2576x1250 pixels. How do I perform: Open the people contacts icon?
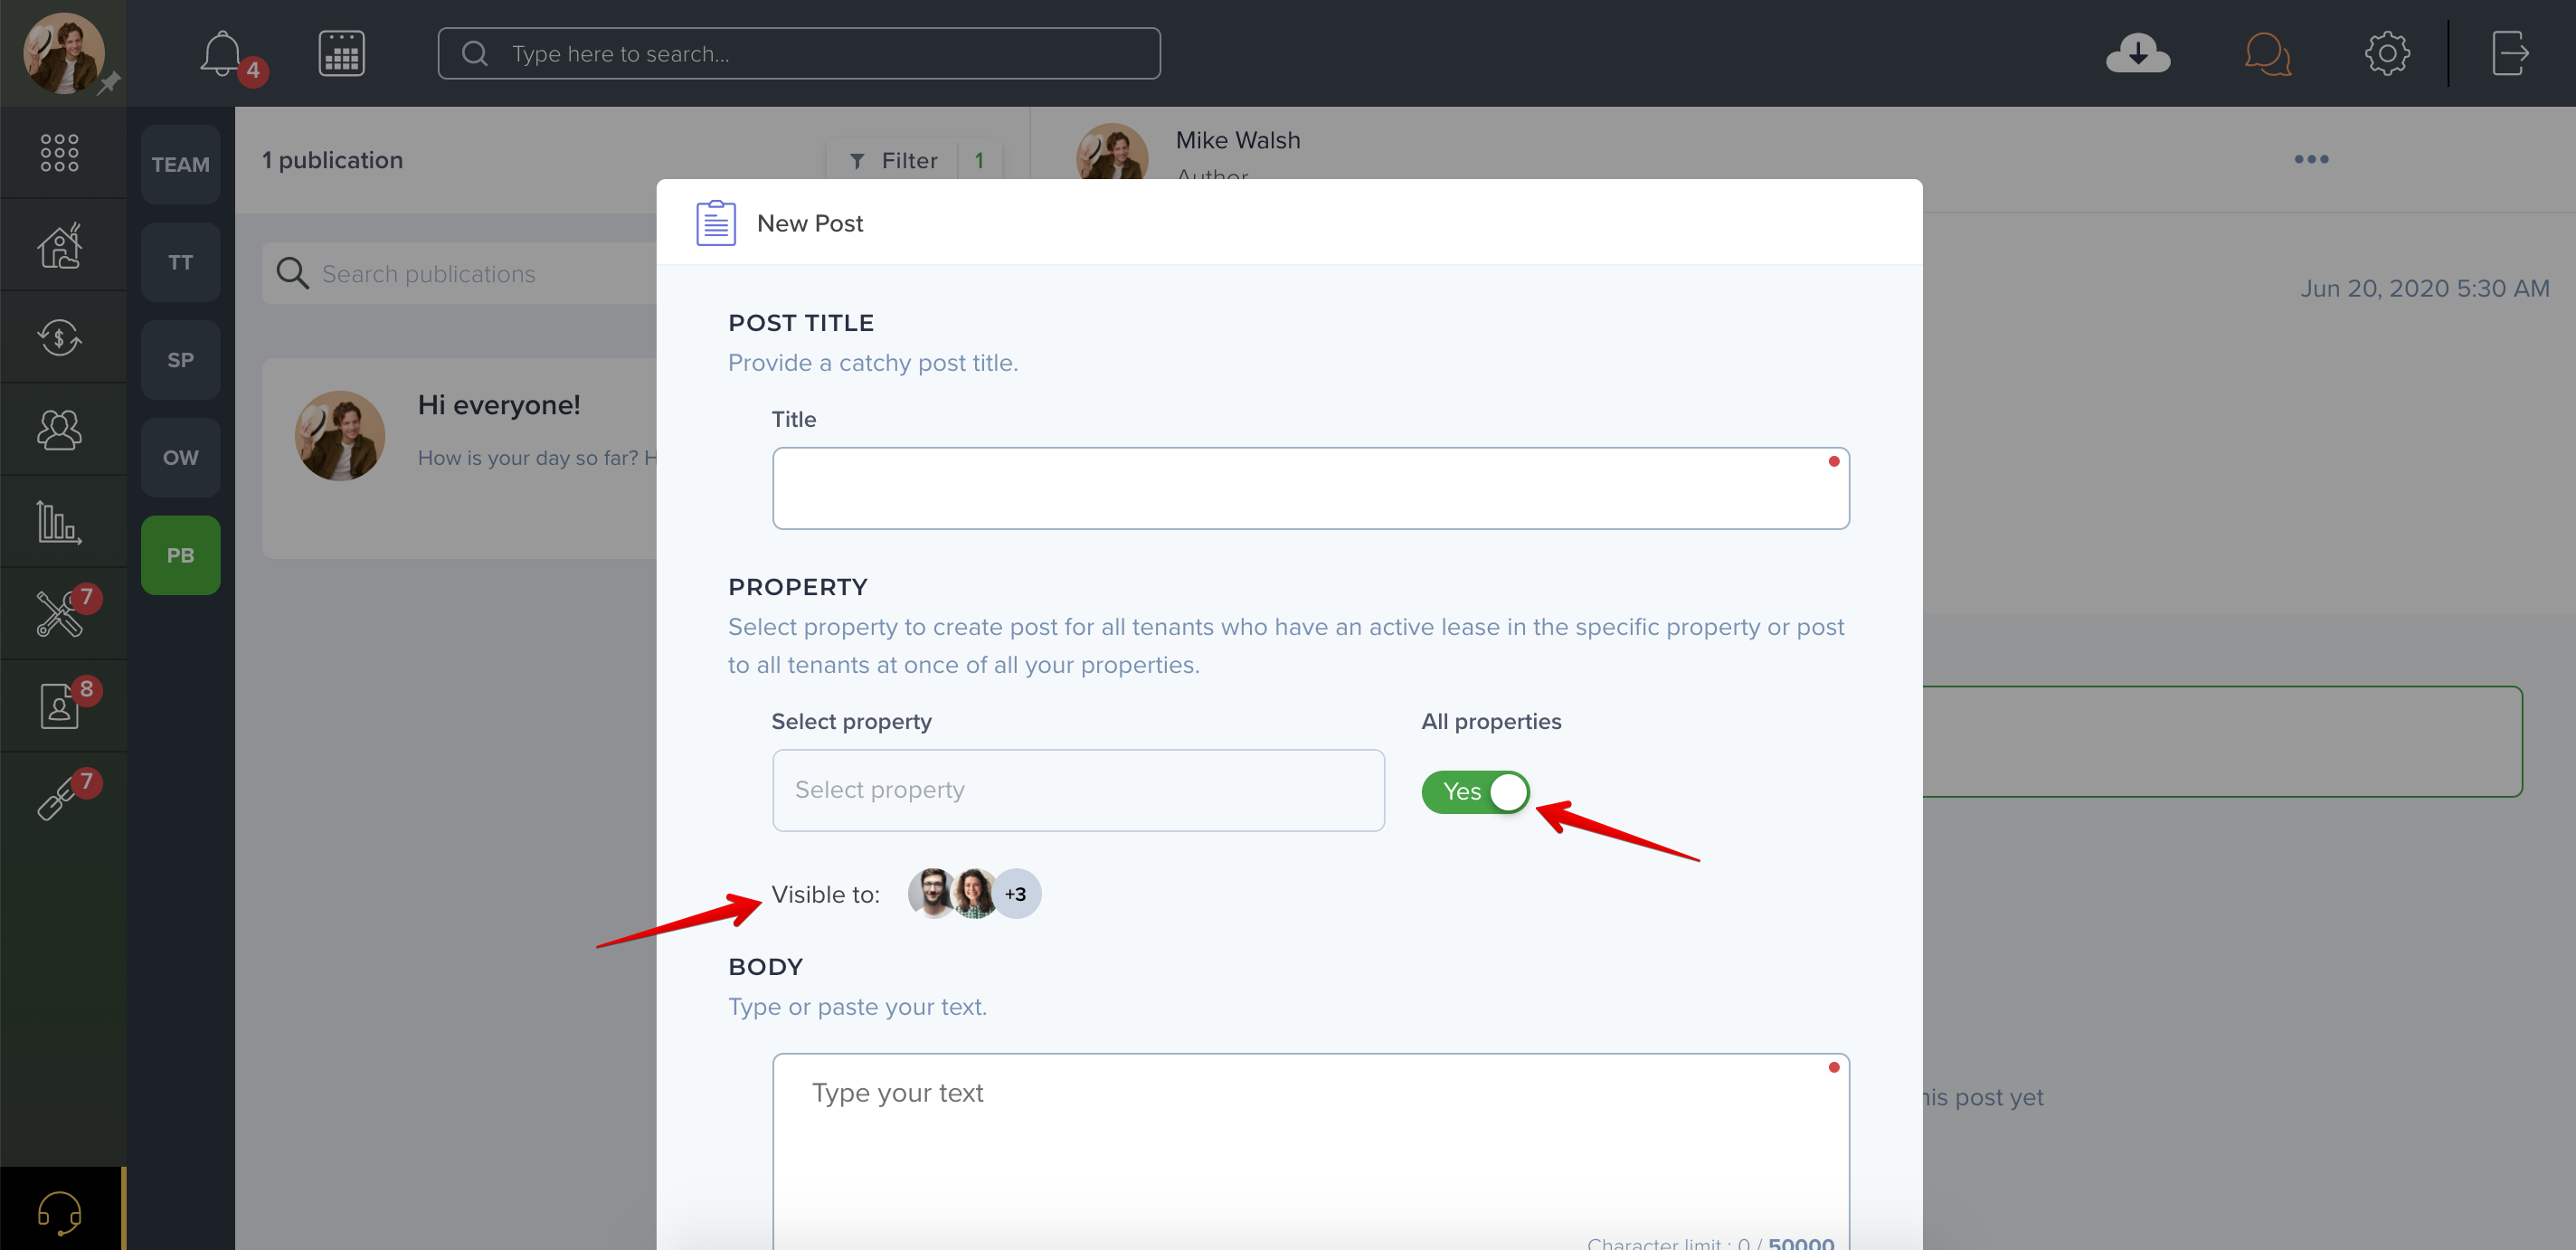click(x=60, y=430)
